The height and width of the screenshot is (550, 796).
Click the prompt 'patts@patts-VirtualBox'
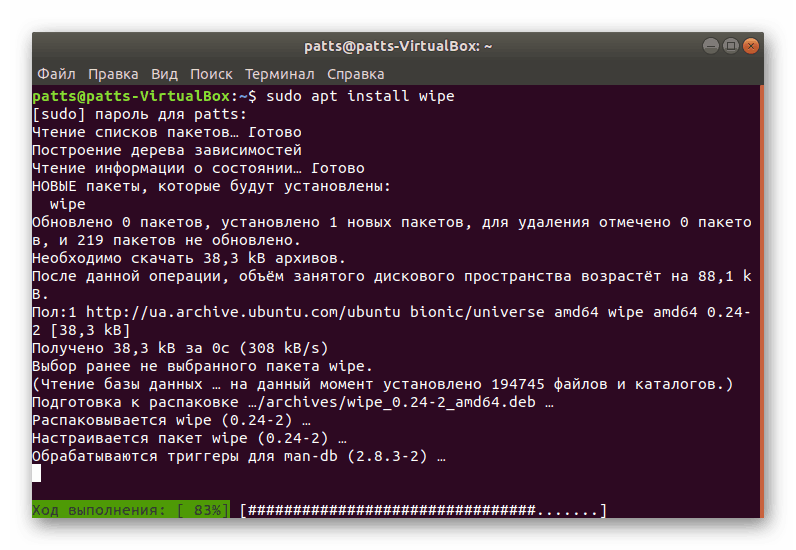(x=131, y=96)
